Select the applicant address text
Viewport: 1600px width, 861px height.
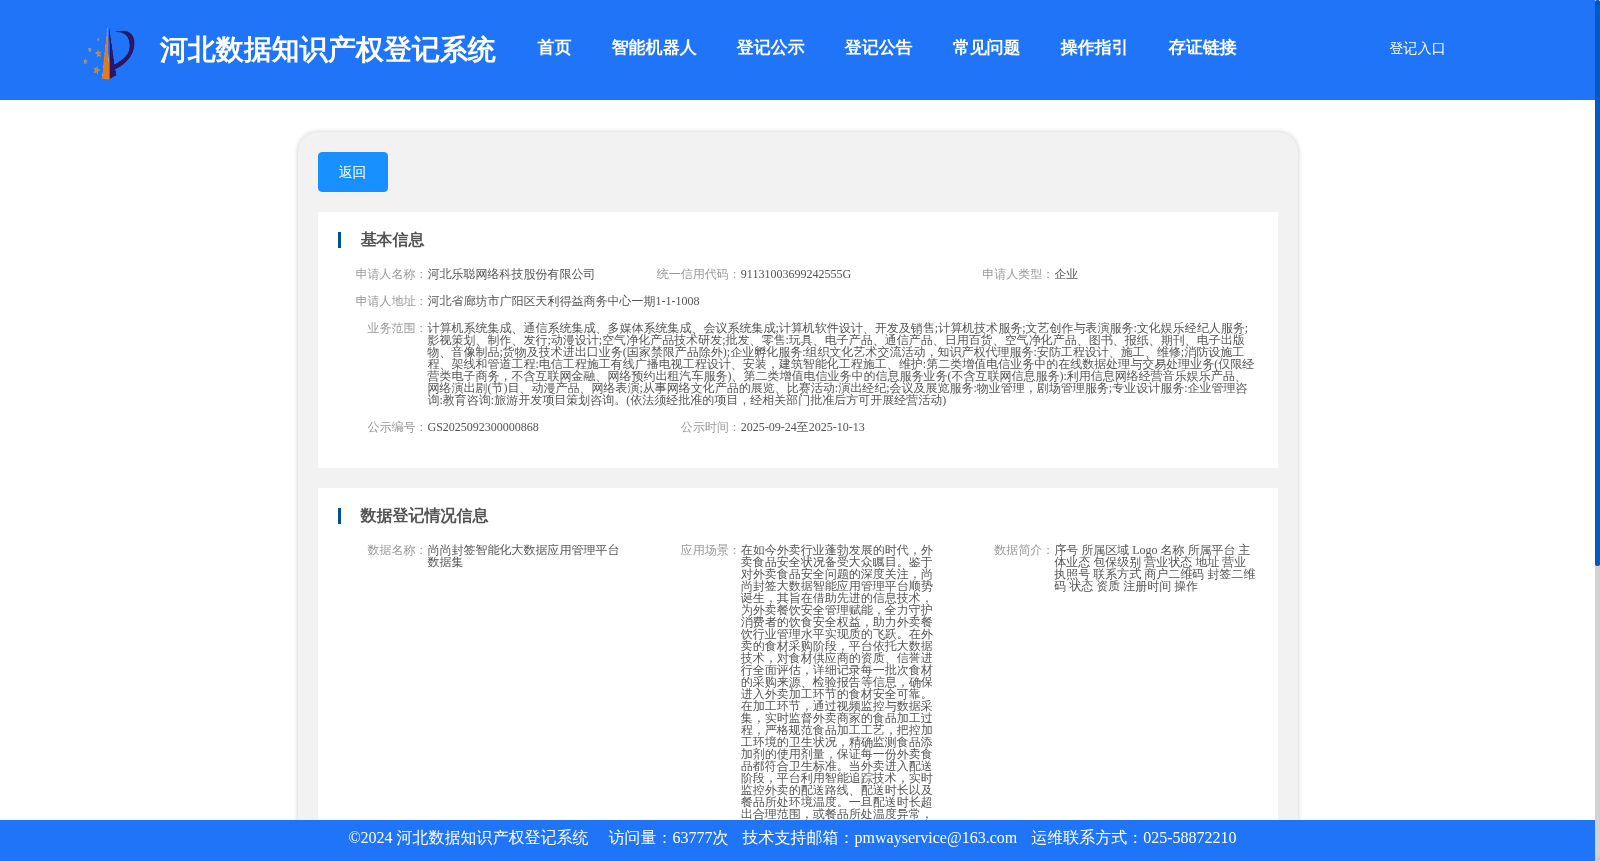[x=563, y=301]
